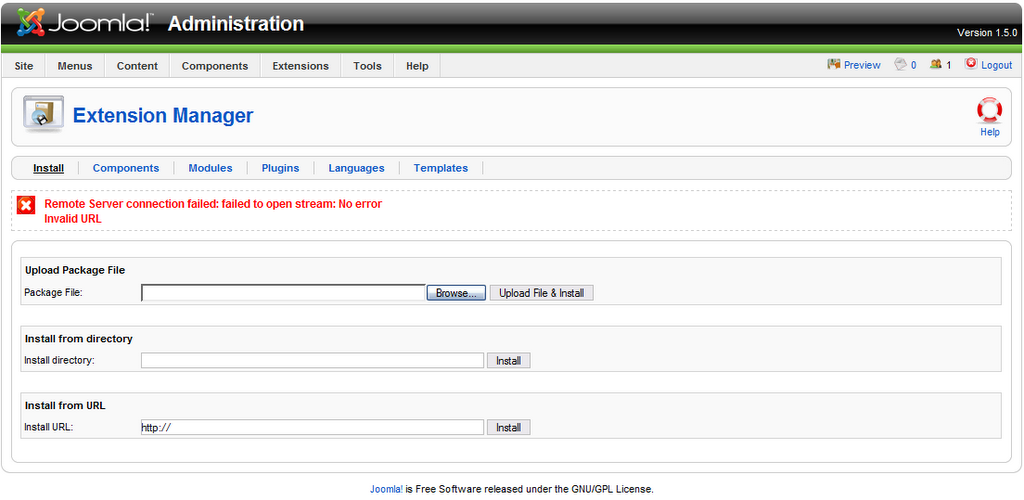The height and width of the screenshot is (500, 1024).
Task: Click the Preview icon in the top bar
Action: [833, 65]
